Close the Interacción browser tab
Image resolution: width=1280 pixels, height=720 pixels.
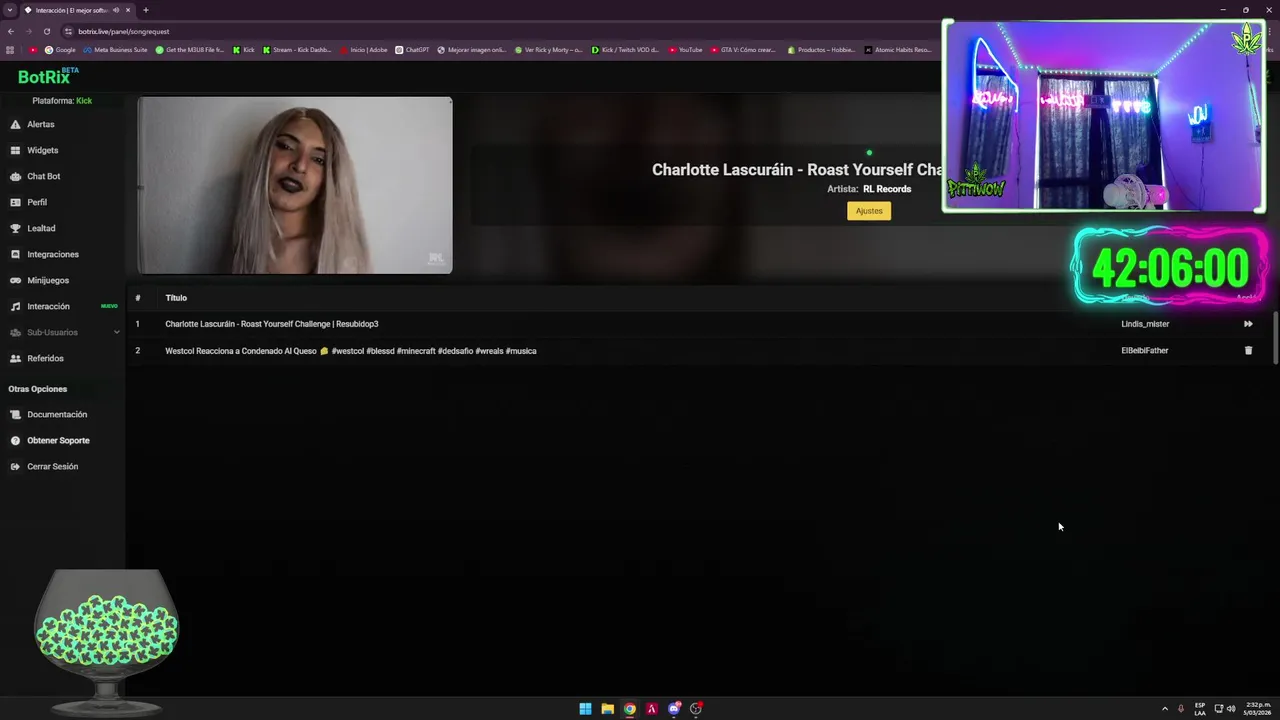128,10
